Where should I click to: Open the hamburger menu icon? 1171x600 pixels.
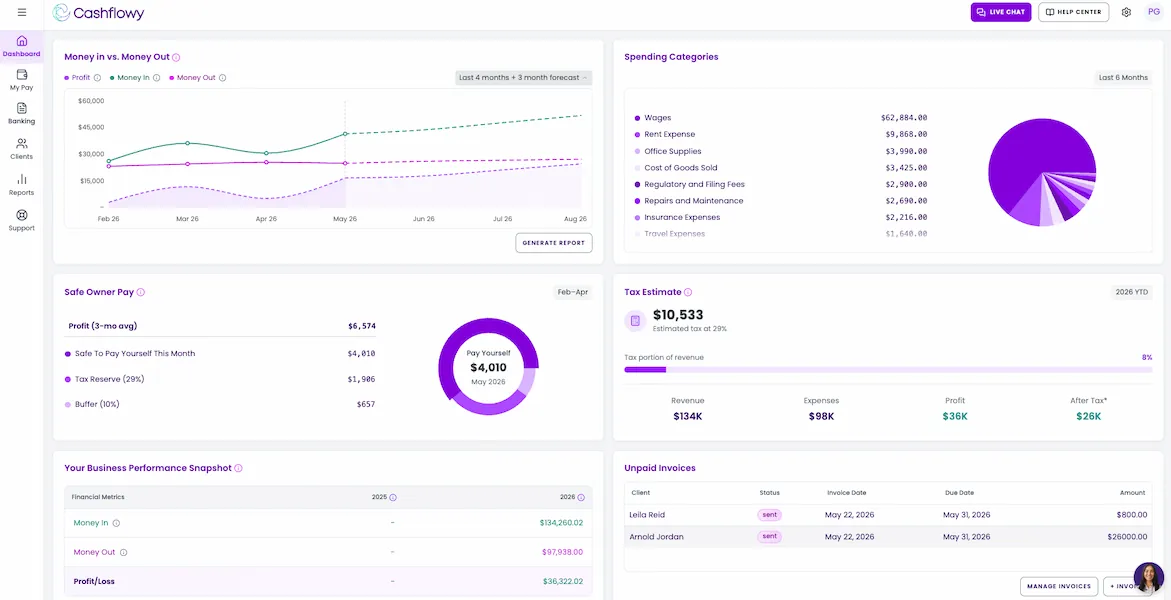tap(22, 12)
